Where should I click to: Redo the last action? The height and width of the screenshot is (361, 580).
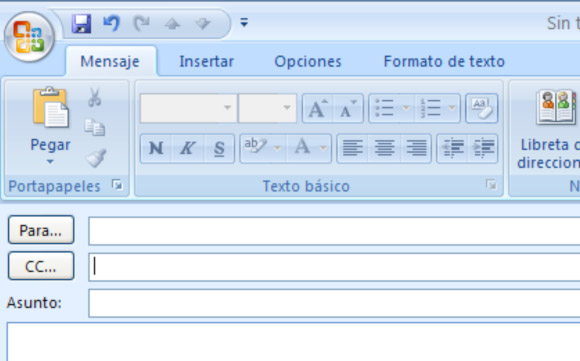[x=142, y=24]
